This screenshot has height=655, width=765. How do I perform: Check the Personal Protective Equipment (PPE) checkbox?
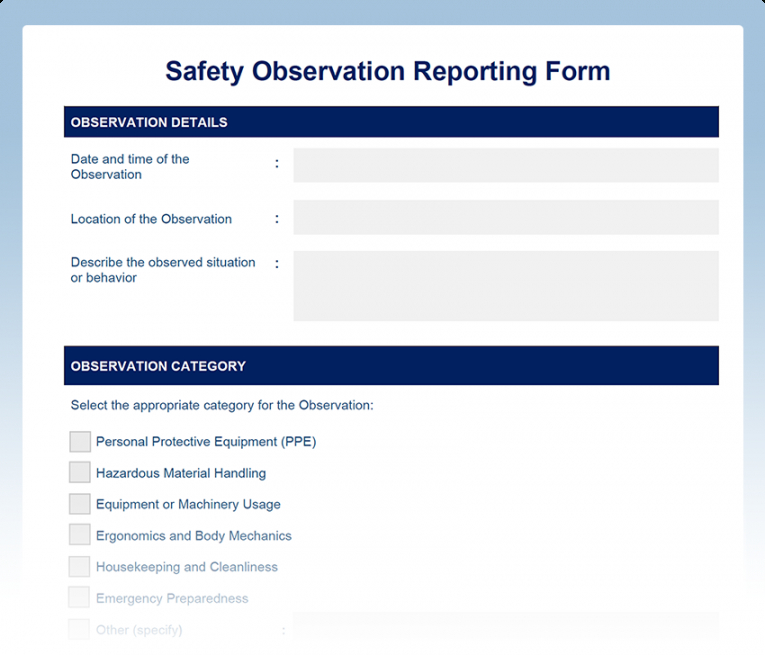(80, 442)
